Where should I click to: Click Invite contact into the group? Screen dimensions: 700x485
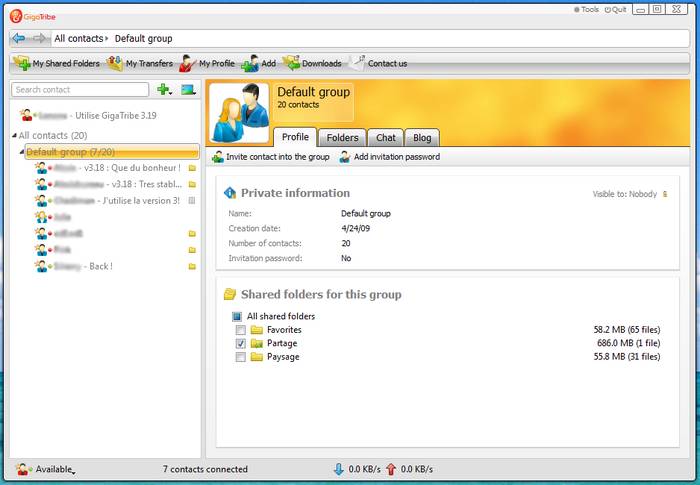(278, 157)
